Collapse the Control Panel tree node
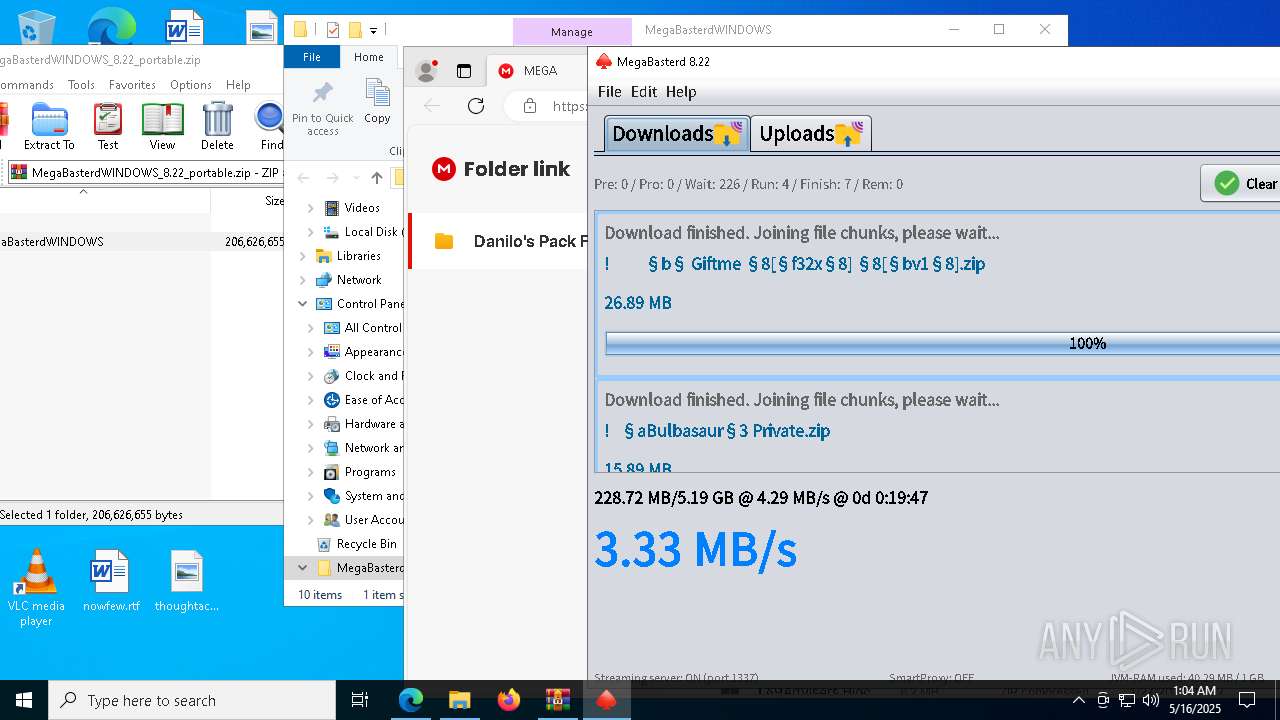 [x=302, y=304]
